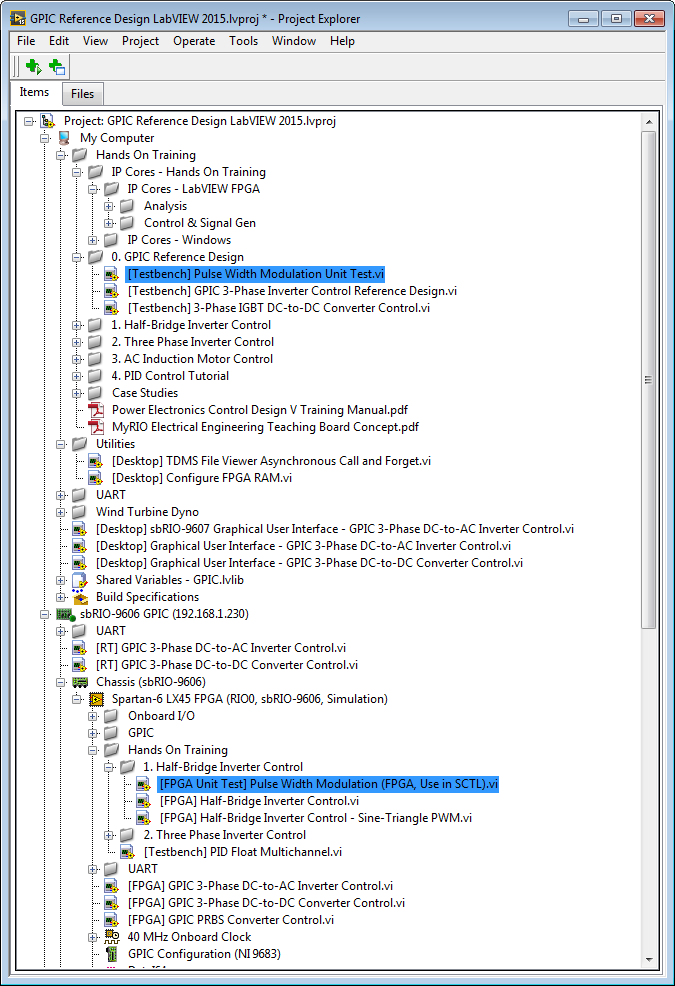The image size is (675, 986).
Task: Click the LabVIEW icon in title bar
Action: (x=18, y=18)
